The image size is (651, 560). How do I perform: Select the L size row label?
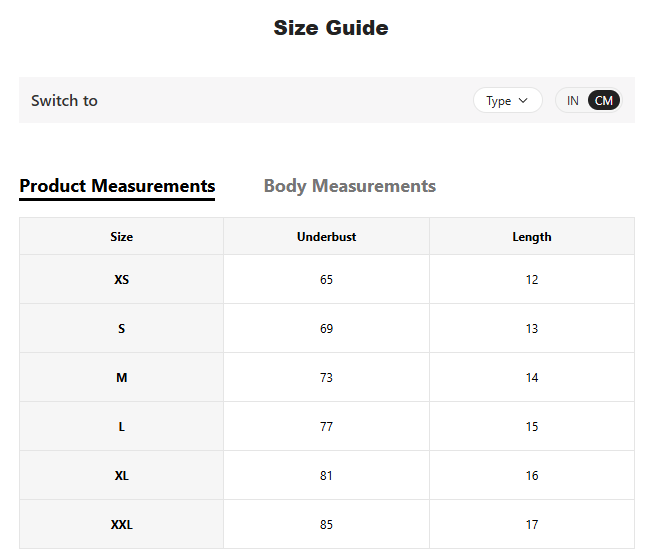click(x=121, y=426)
